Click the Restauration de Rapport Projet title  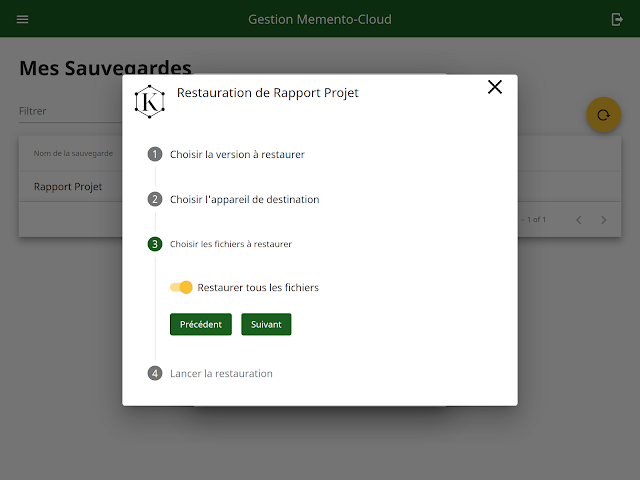267,93
